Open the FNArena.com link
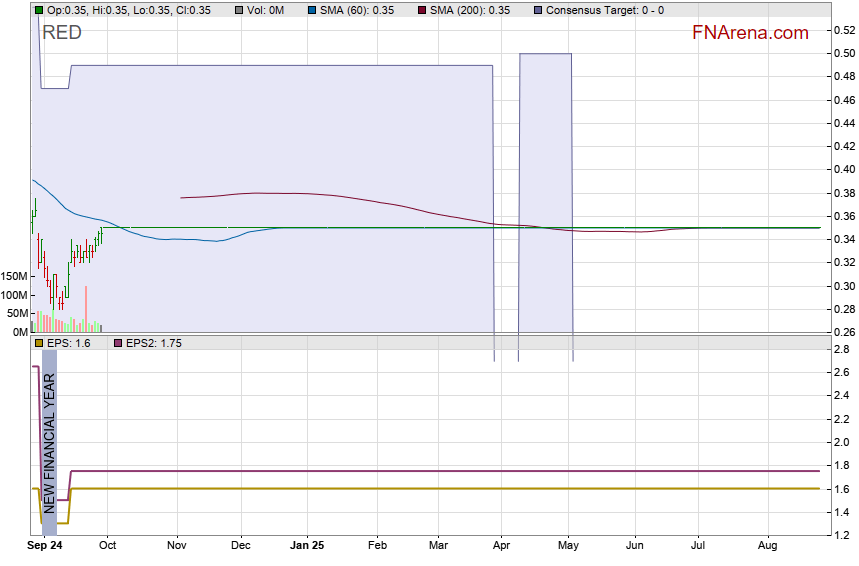 pyautogui.click(x=750, y=33)
